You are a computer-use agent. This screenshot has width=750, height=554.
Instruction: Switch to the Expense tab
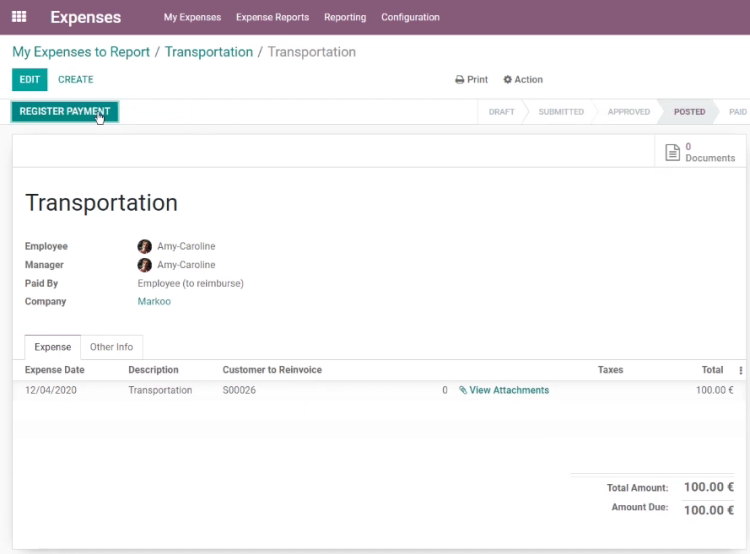click(x=53, y=347)
